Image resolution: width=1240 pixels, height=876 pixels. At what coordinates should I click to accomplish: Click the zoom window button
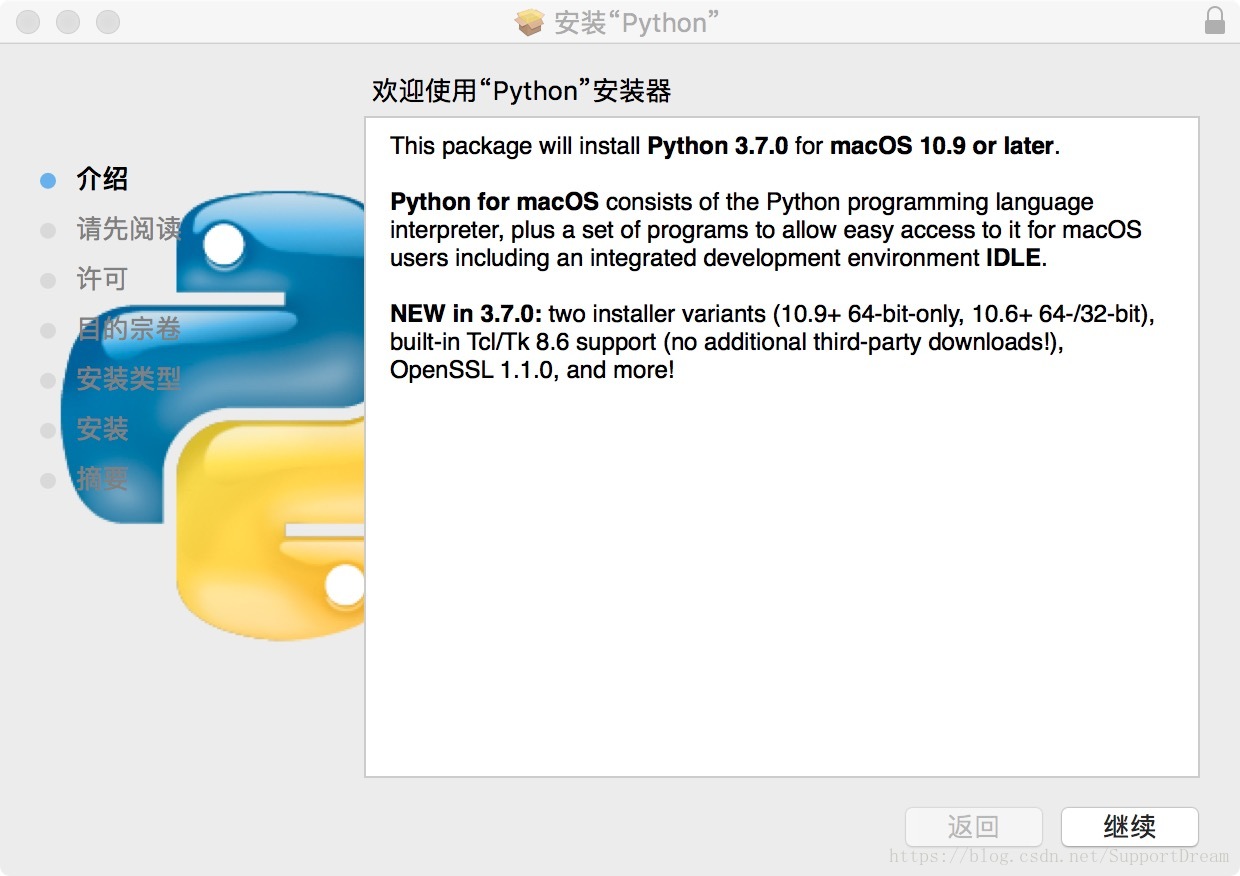click(x=107, y=21)
